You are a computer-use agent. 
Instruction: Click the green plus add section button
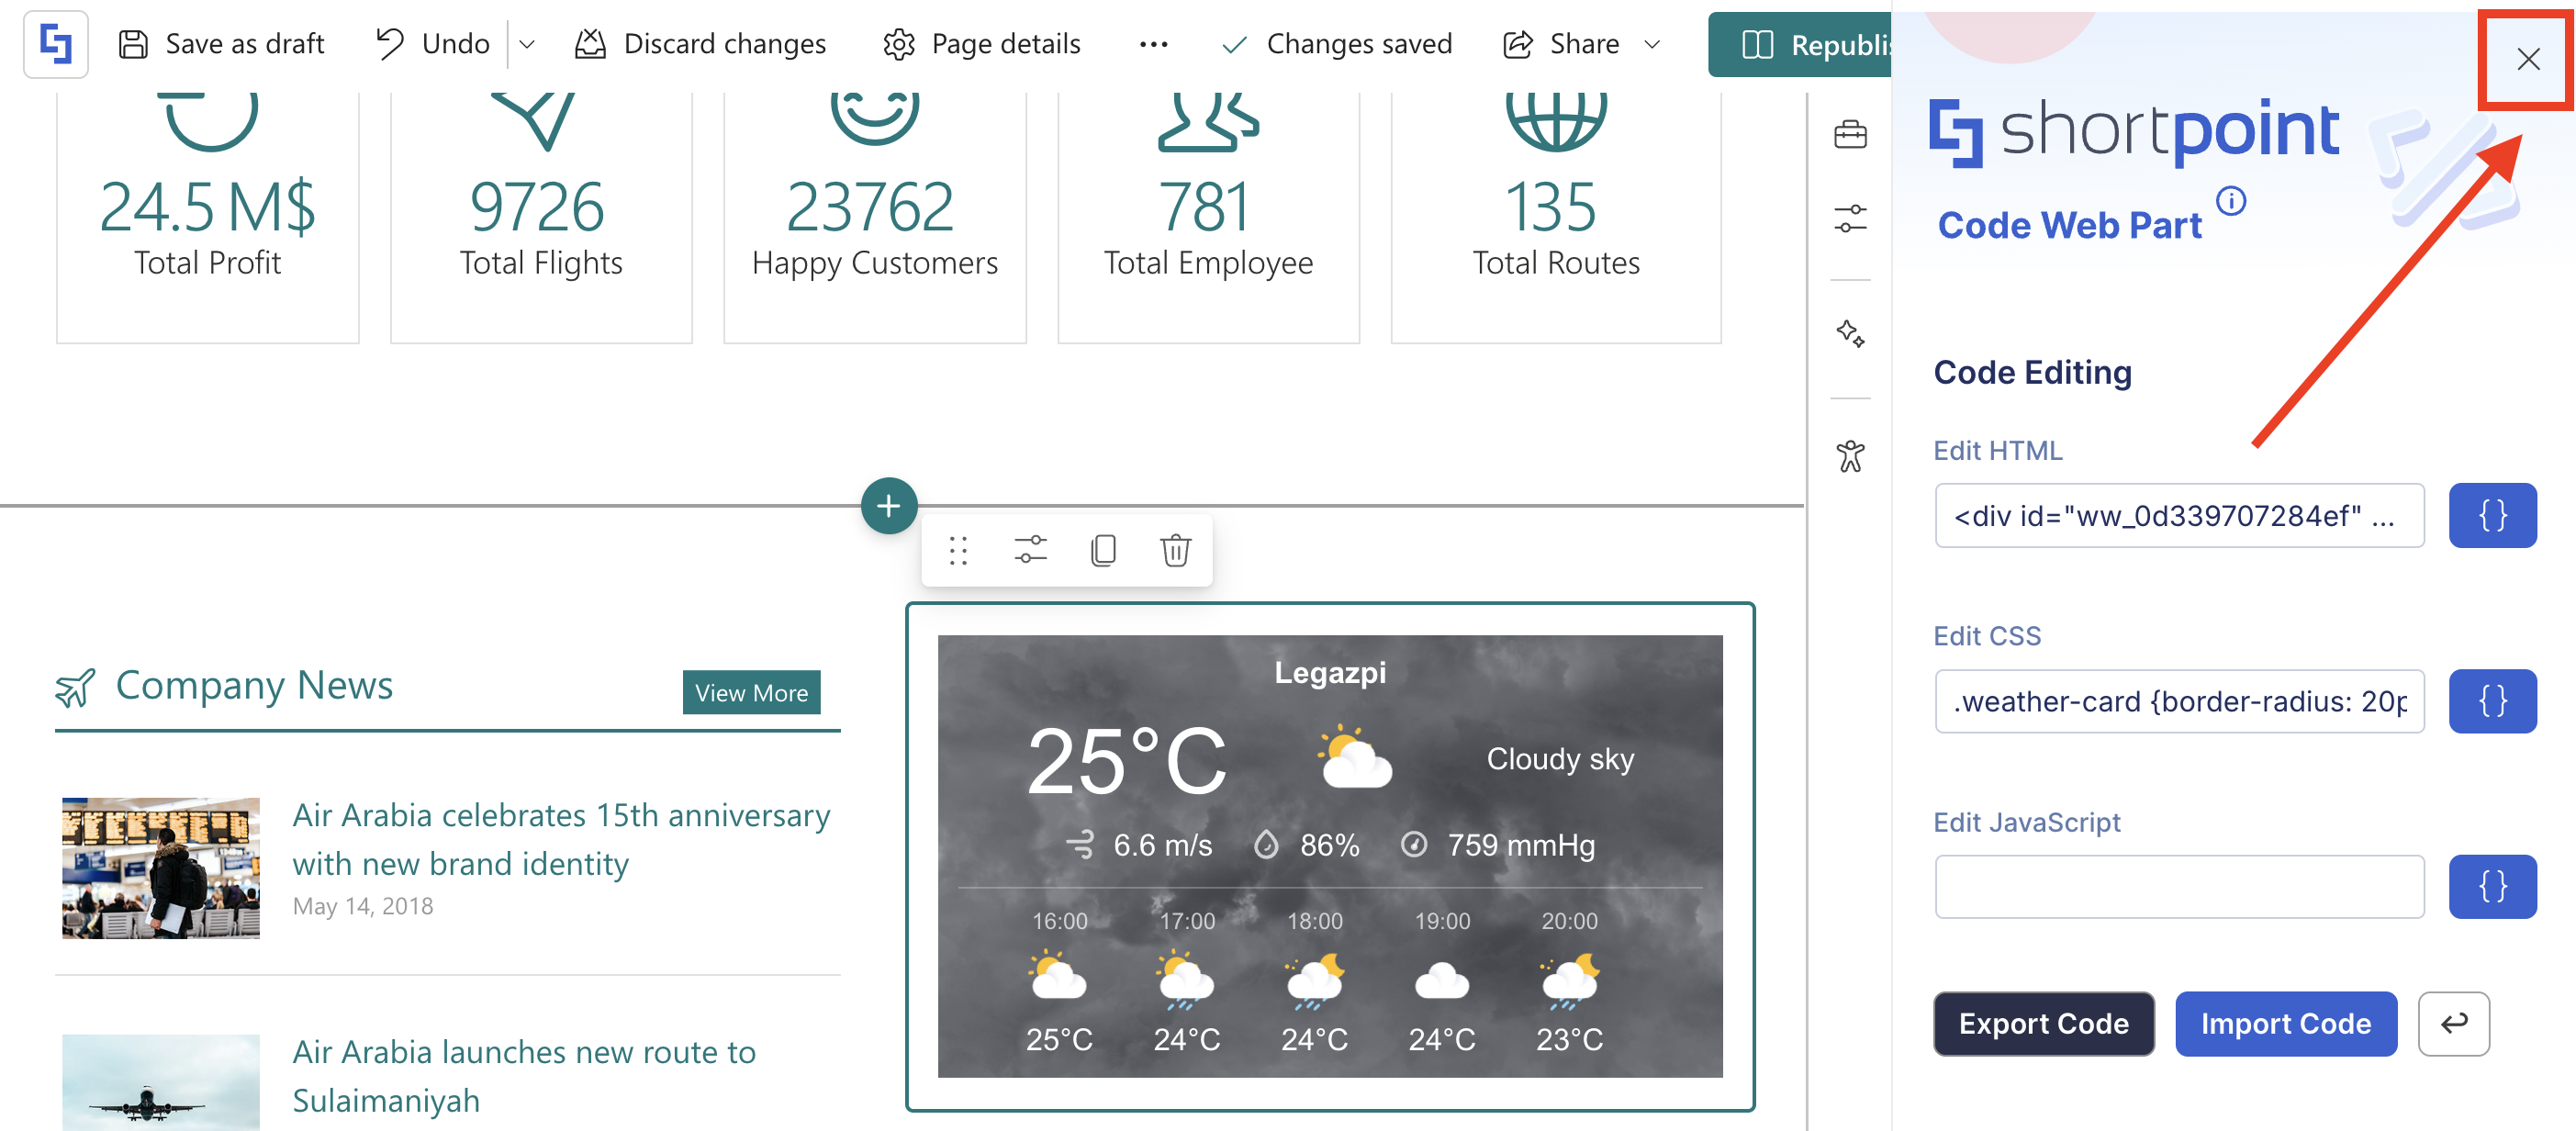click(x=888, y=506)
